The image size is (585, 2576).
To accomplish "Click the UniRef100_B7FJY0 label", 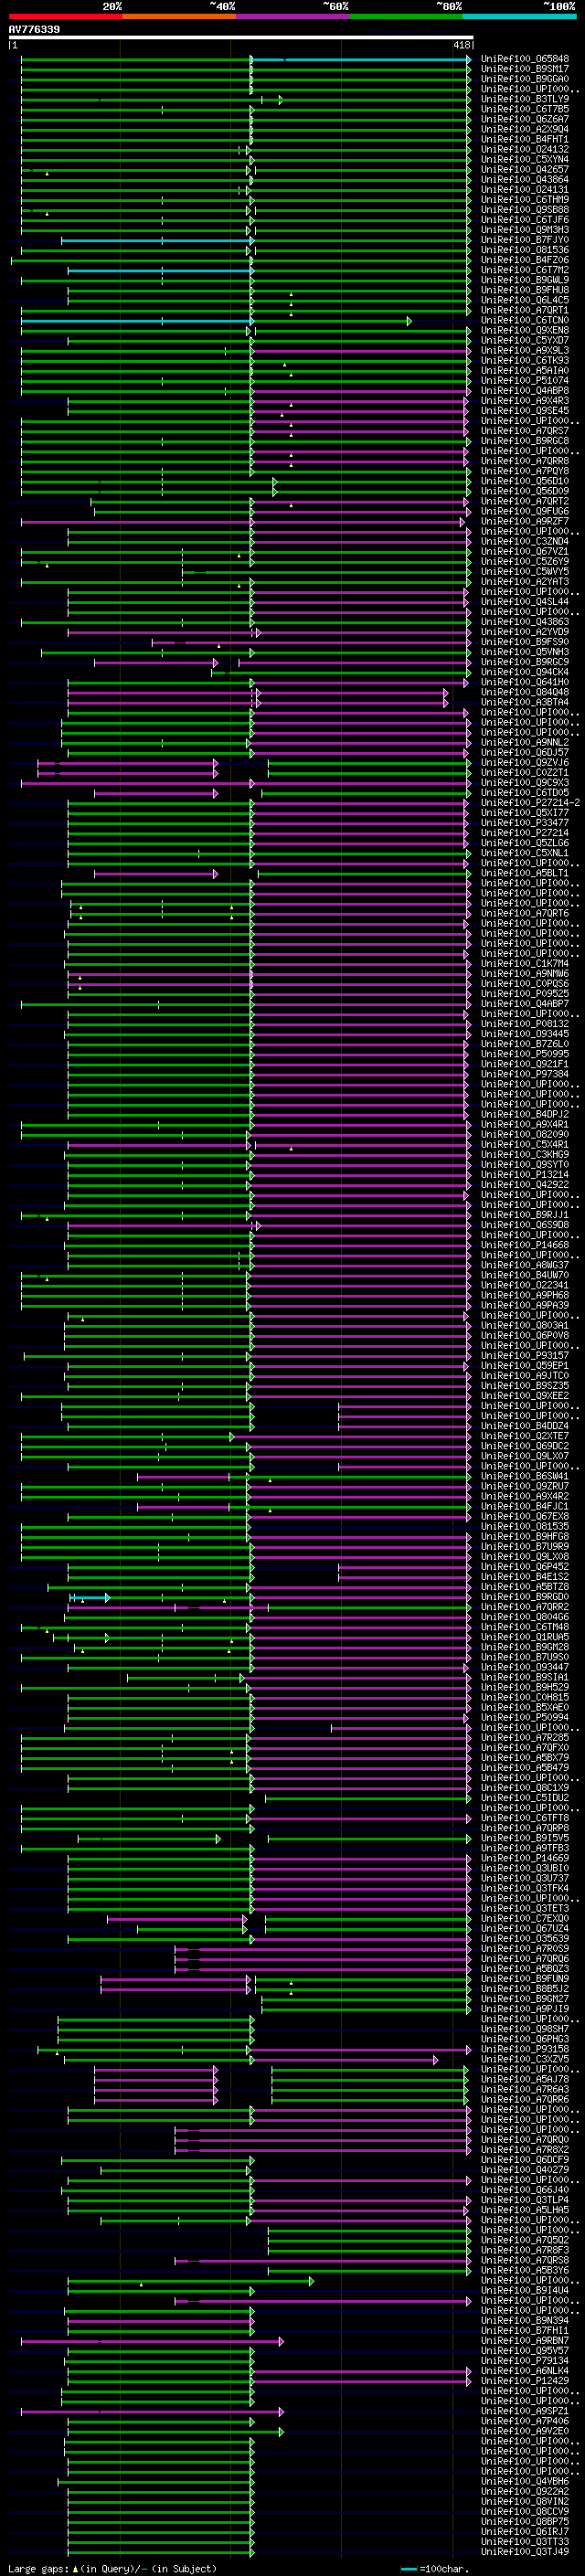I will click(525, 240).
